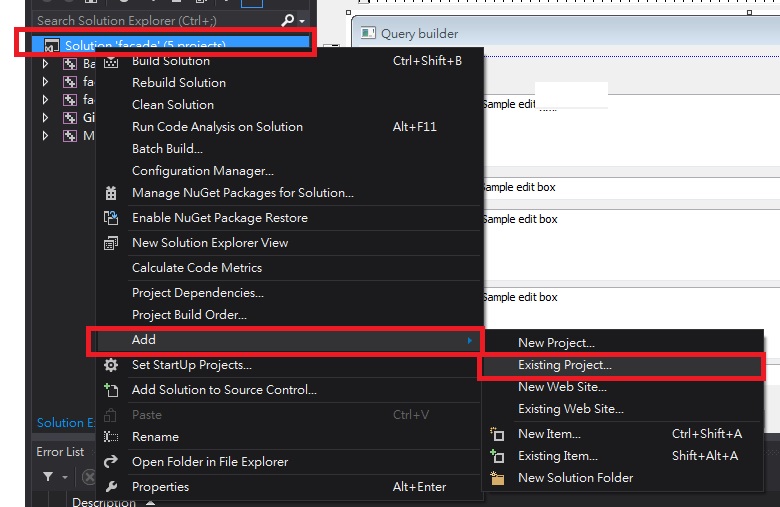This screenshot has height=507, width=780.
Task: Select Calculate Code Metrics
Action: click(290, 268)
